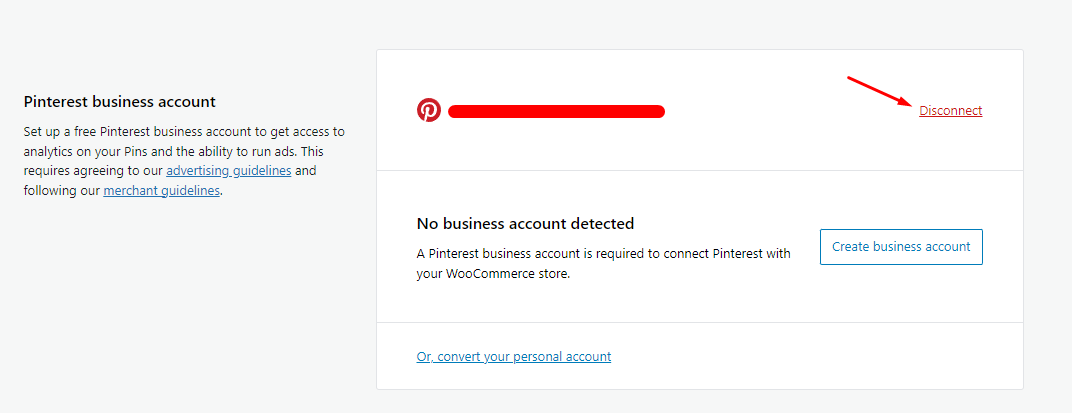Image resolution: width=1072 pixels, height=413 pixels.
Task: Click the following our text before merchant guidelines
Action: tap(62, 191)
